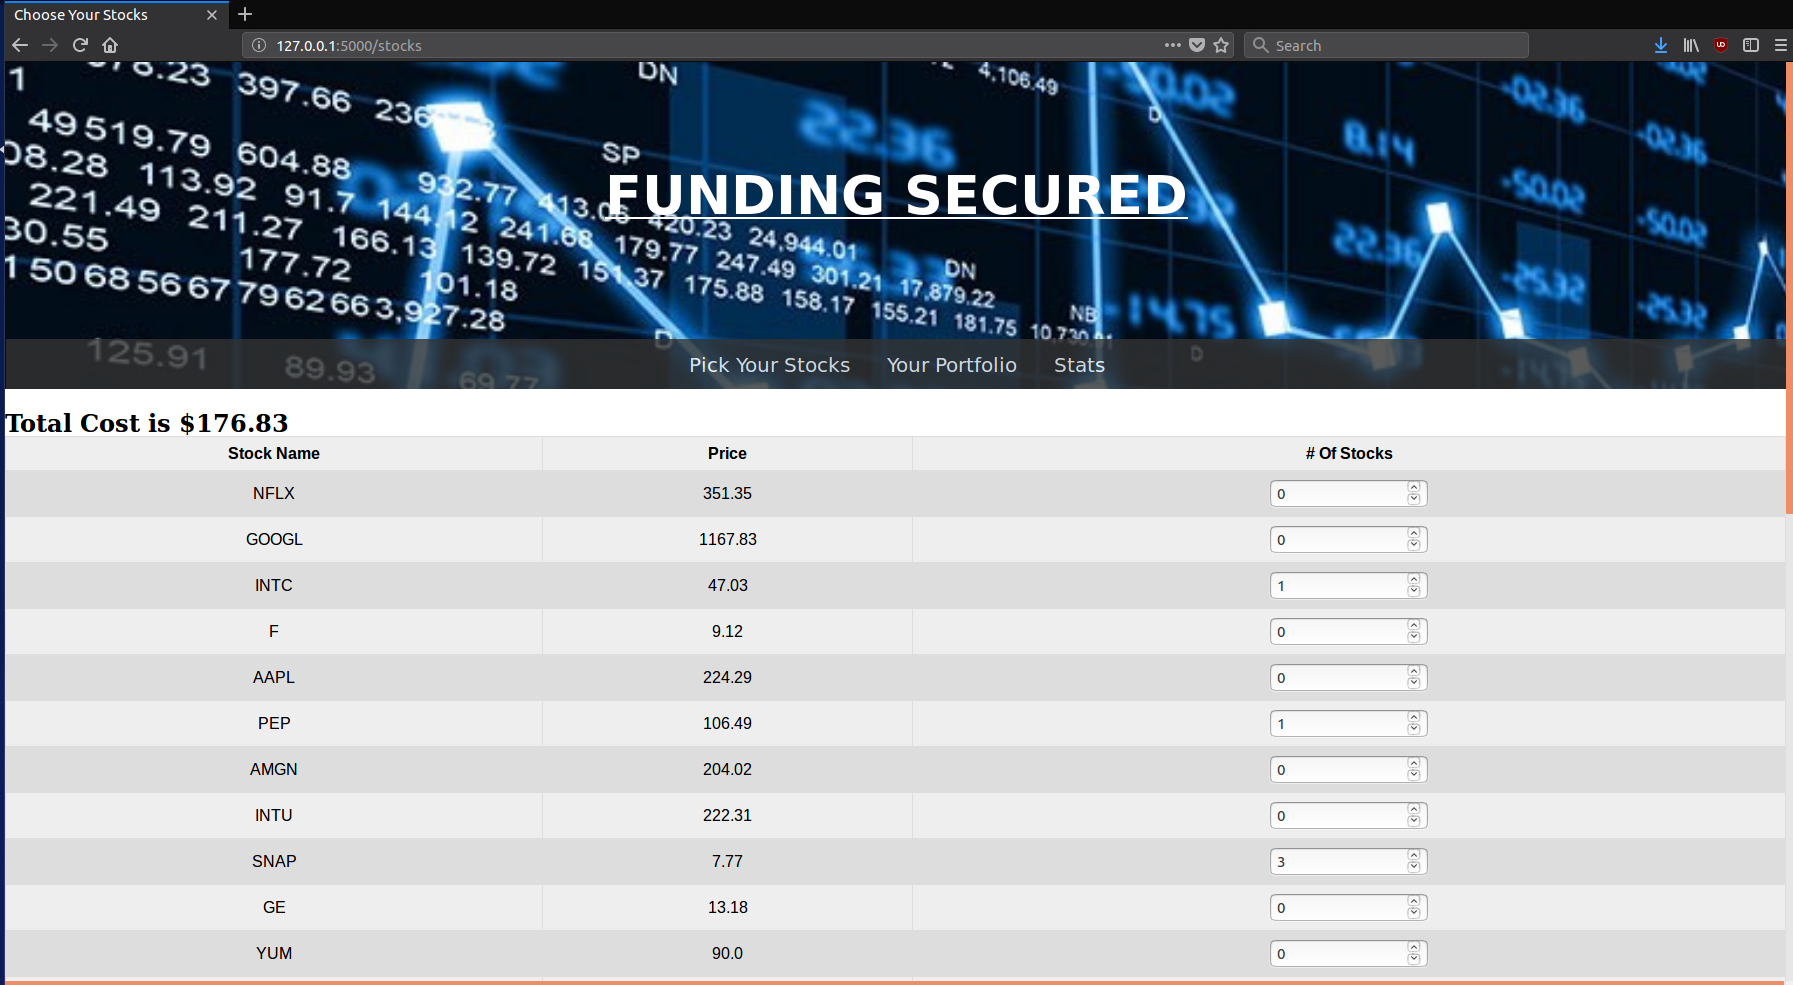The height and width of the screenshot is (985, 1793).
Task: Show site information icon in address bar
Action: click(259, 45)
